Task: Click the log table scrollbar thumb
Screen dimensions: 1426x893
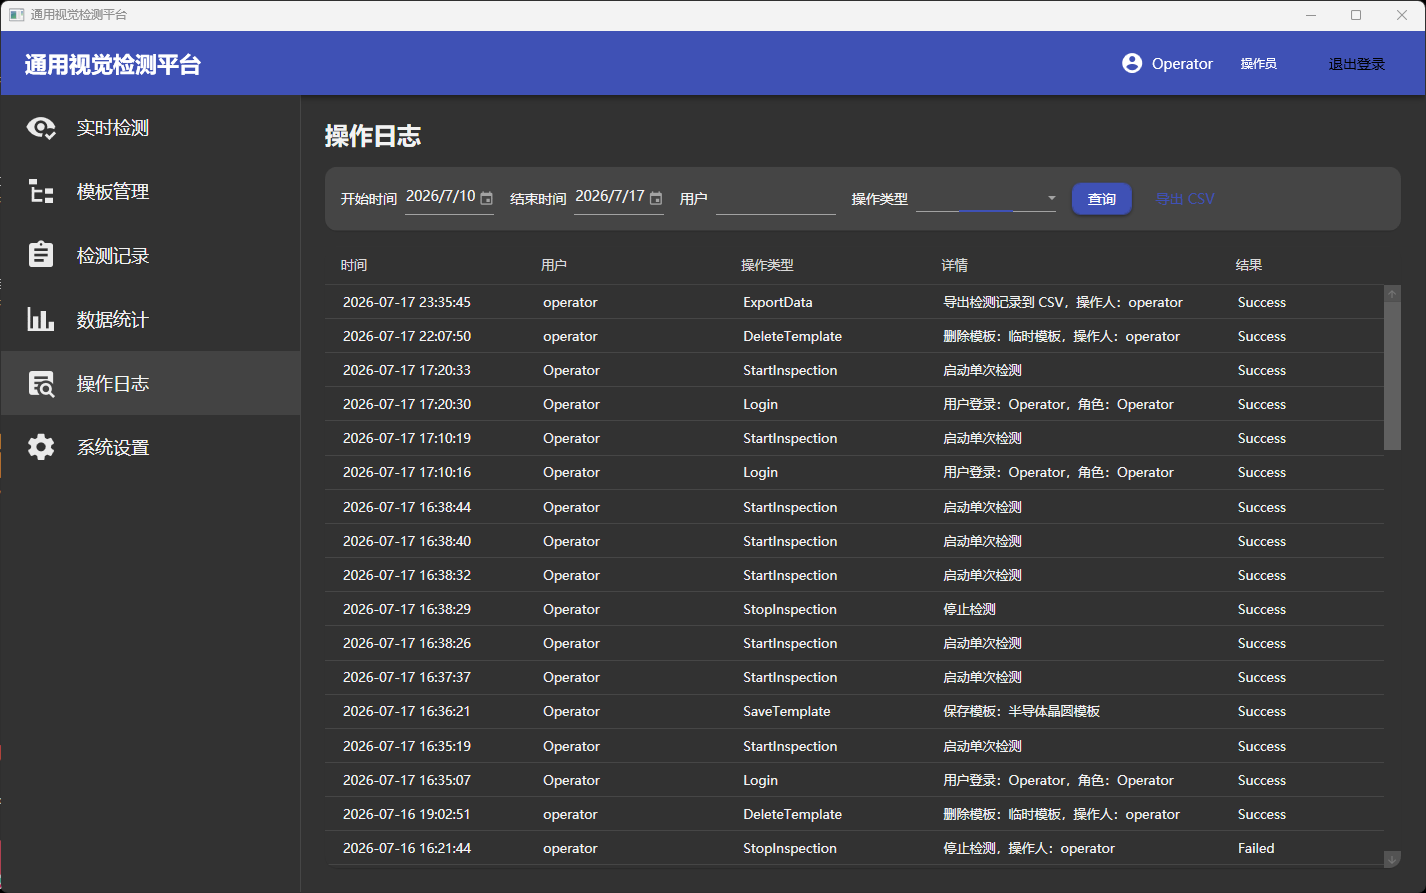Action: (x=1392, y=376)
